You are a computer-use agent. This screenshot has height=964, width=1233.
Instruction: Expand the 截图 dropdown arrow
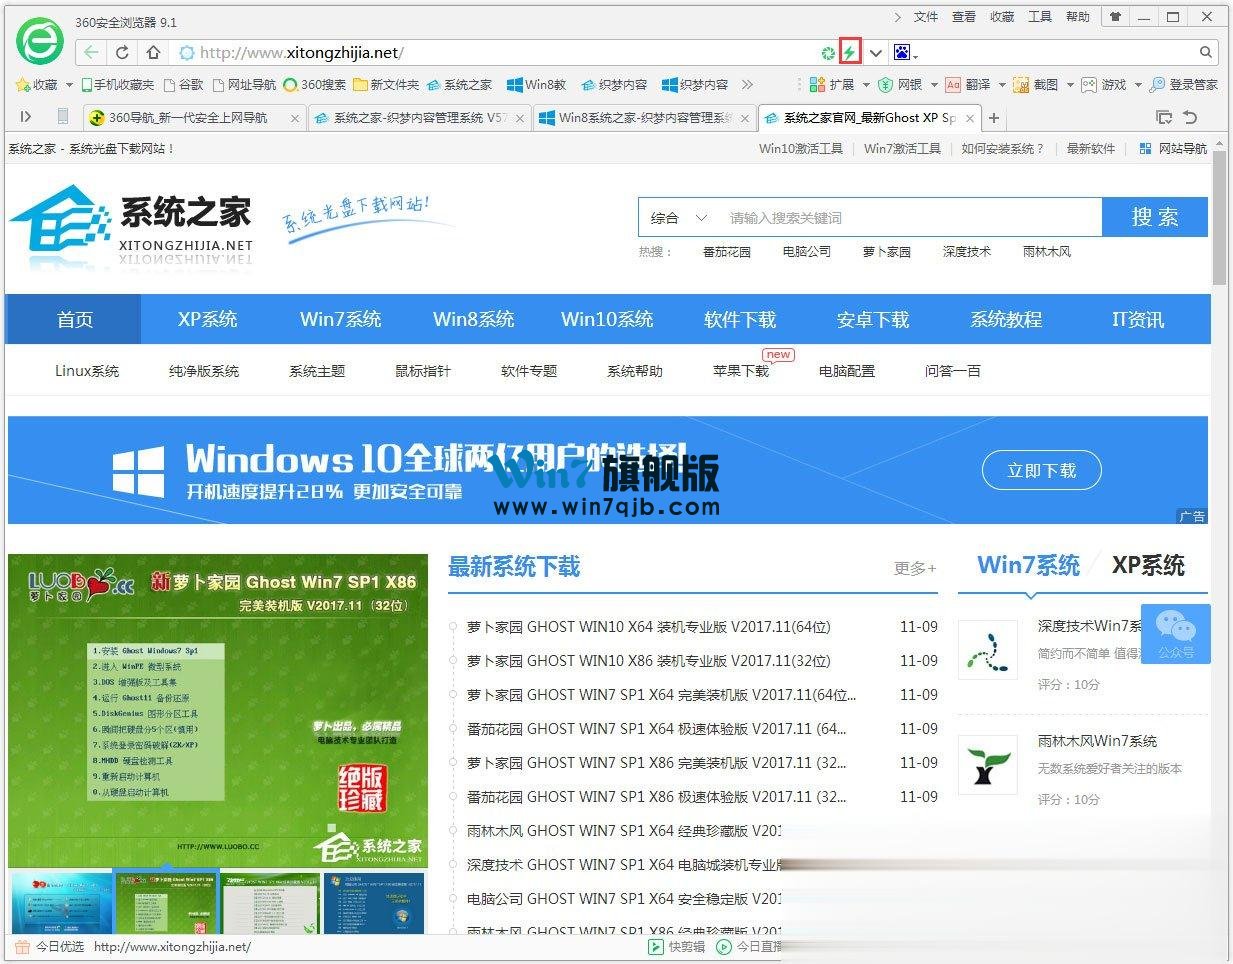[1070, 85]
